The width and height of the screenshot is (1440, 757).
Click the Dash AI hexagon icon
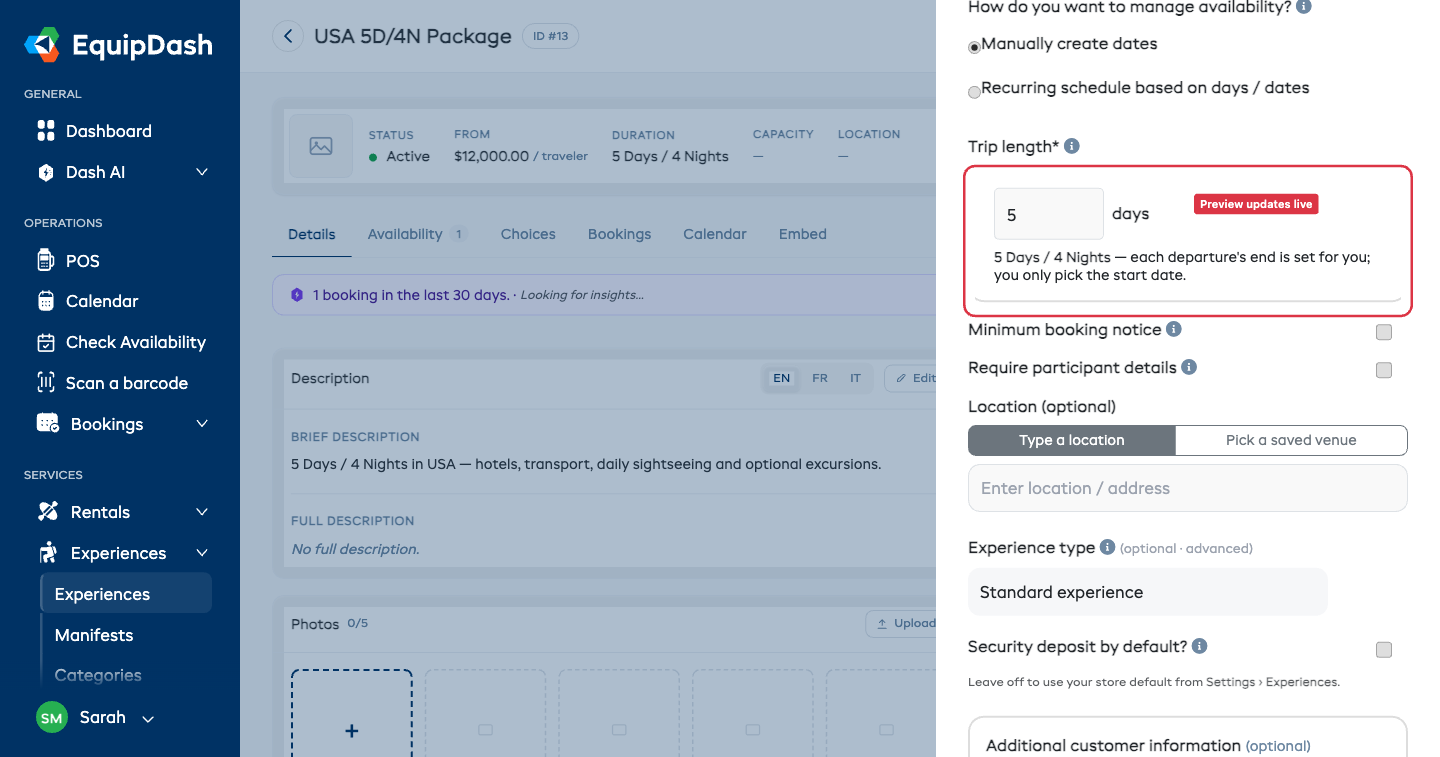46,172
